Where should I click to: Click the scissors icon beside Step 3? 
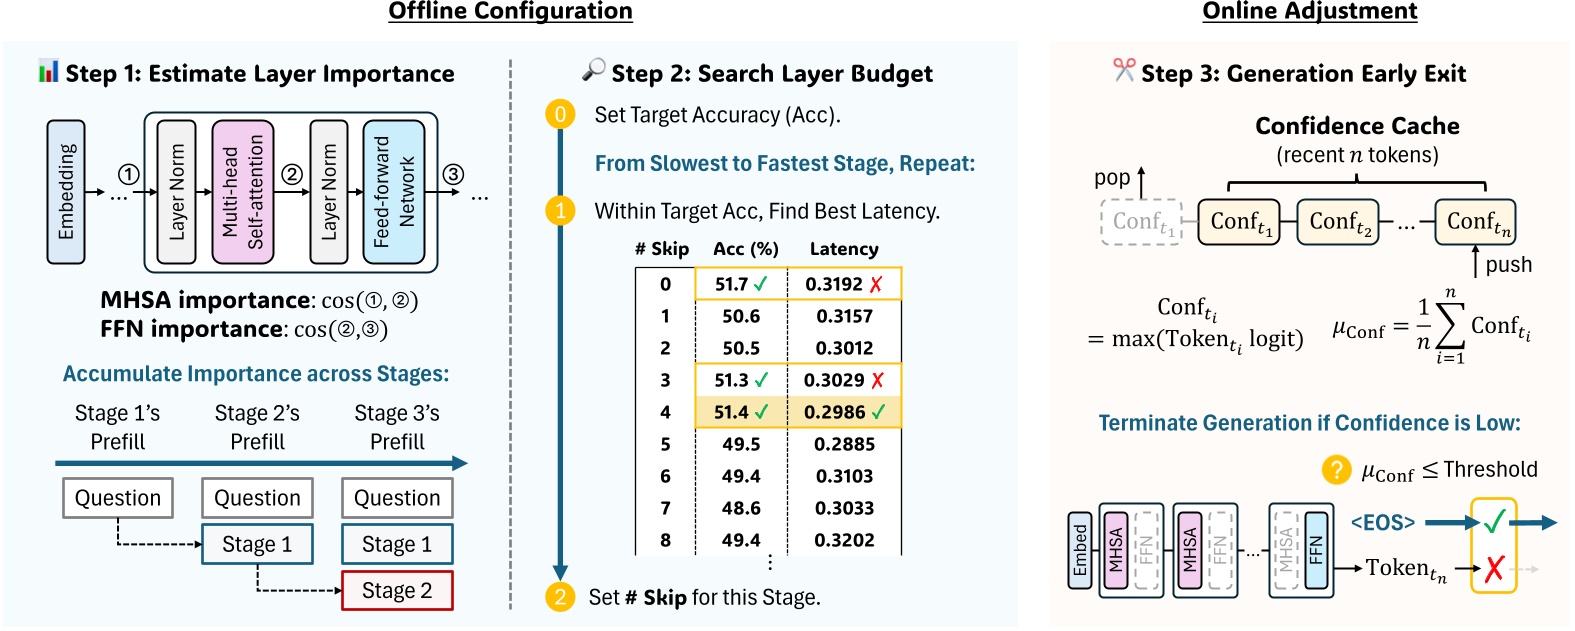tap(1124, 70)
